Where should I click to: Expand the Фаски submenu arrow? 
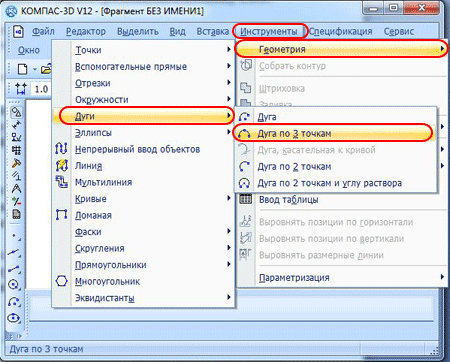(x=229, y=231)
